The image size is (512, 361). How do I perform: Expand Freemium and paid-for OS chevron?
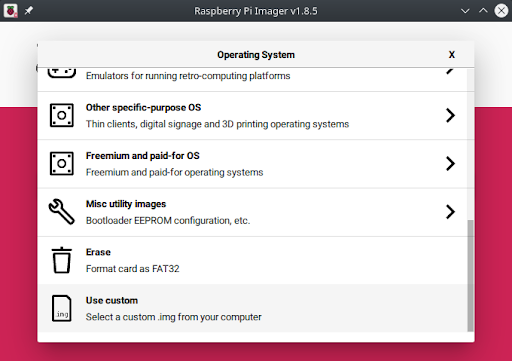pyautogui.click(x=450, y=163)
